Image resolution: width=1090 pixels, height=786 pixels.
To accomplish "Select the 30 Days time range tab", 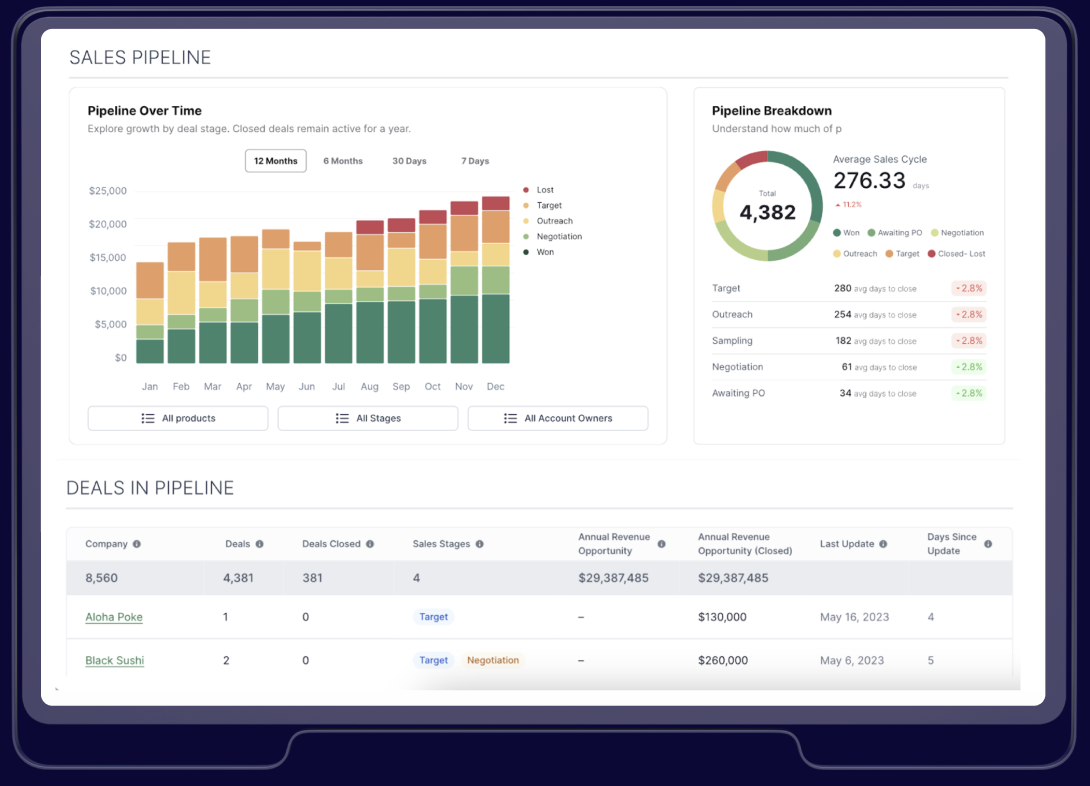I will [409, 161].
